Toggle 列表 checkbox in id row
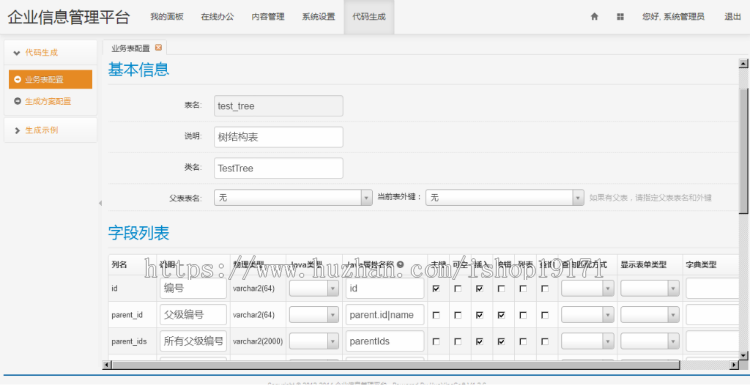The image size is (750, 385). point(523,289)
